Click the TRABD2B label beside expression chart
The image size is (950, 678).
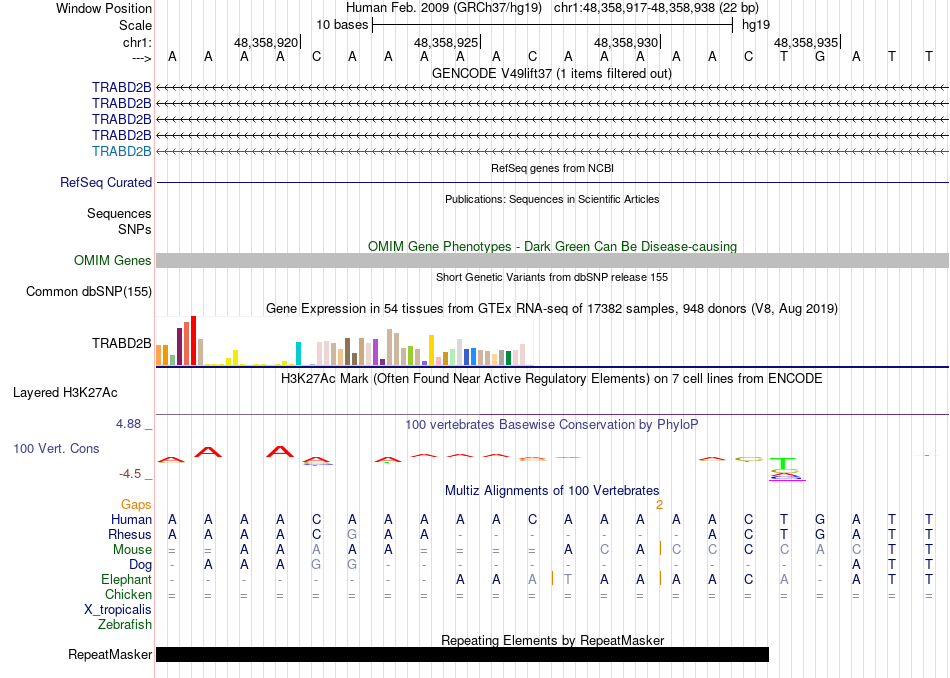point(122,344)
